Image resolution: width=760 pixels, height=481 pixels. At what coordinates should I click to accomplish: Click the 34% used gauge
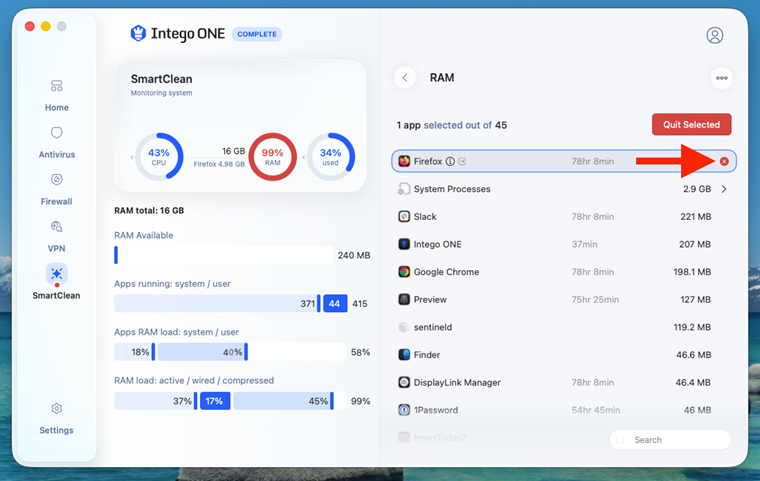pyautogui.click(x=331, y=157)
